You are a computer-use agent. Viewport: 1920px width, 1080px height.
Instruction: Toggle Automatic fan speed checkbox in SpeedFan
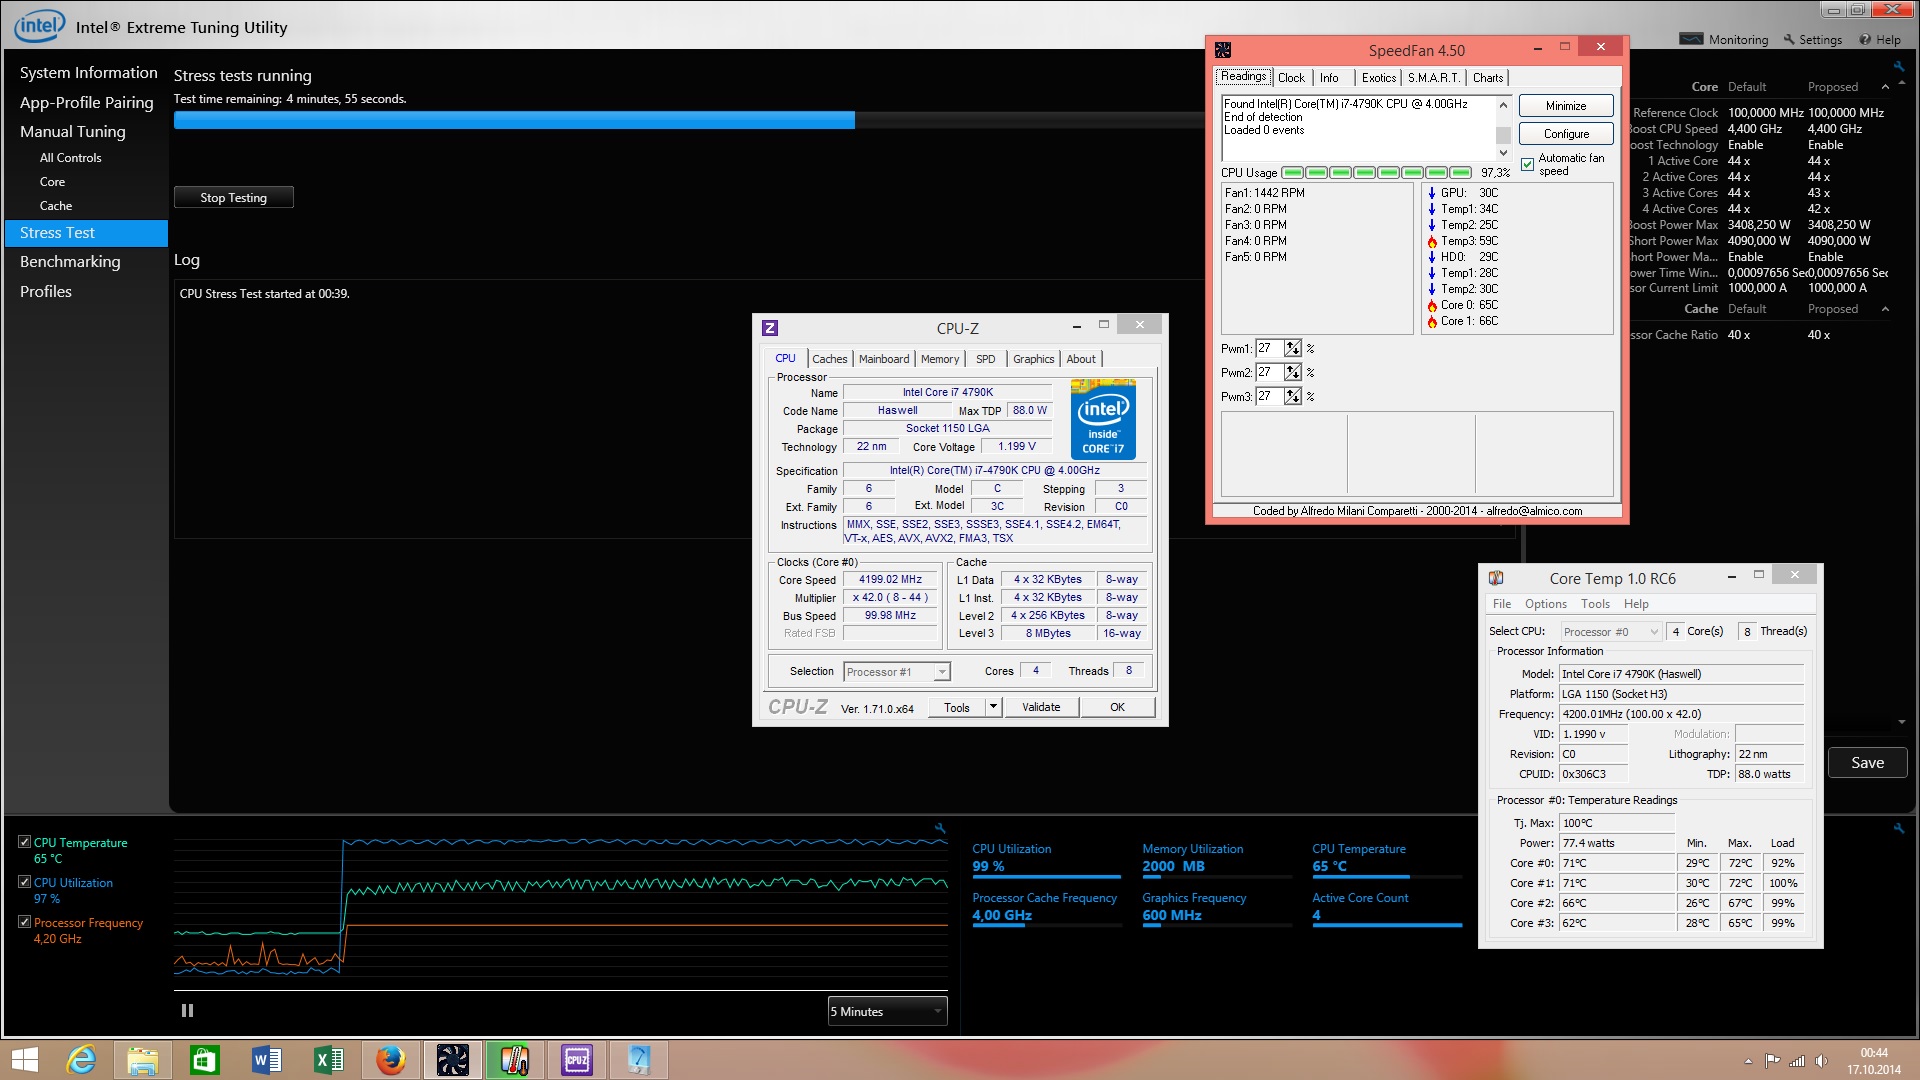coord(1528,165)
